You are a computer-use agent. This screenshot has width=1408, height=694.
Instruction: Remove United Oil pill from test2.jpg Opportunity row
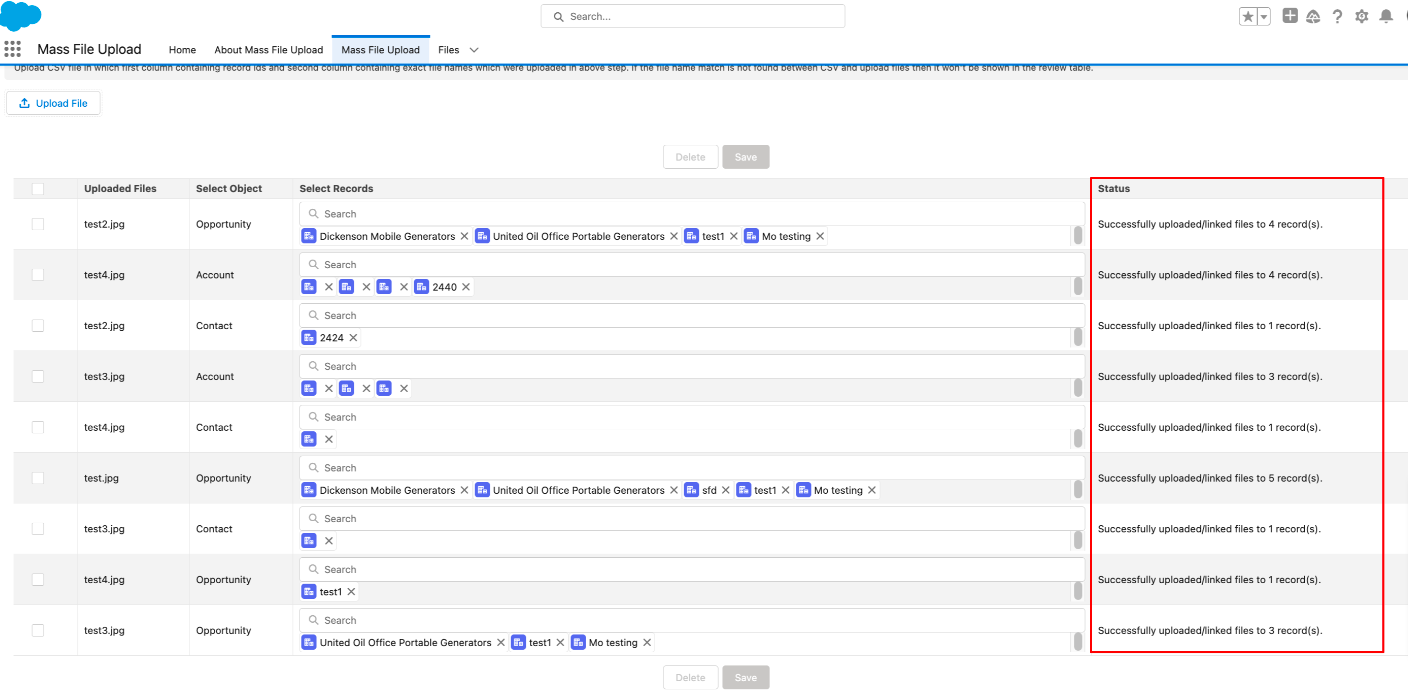[674, 237]
